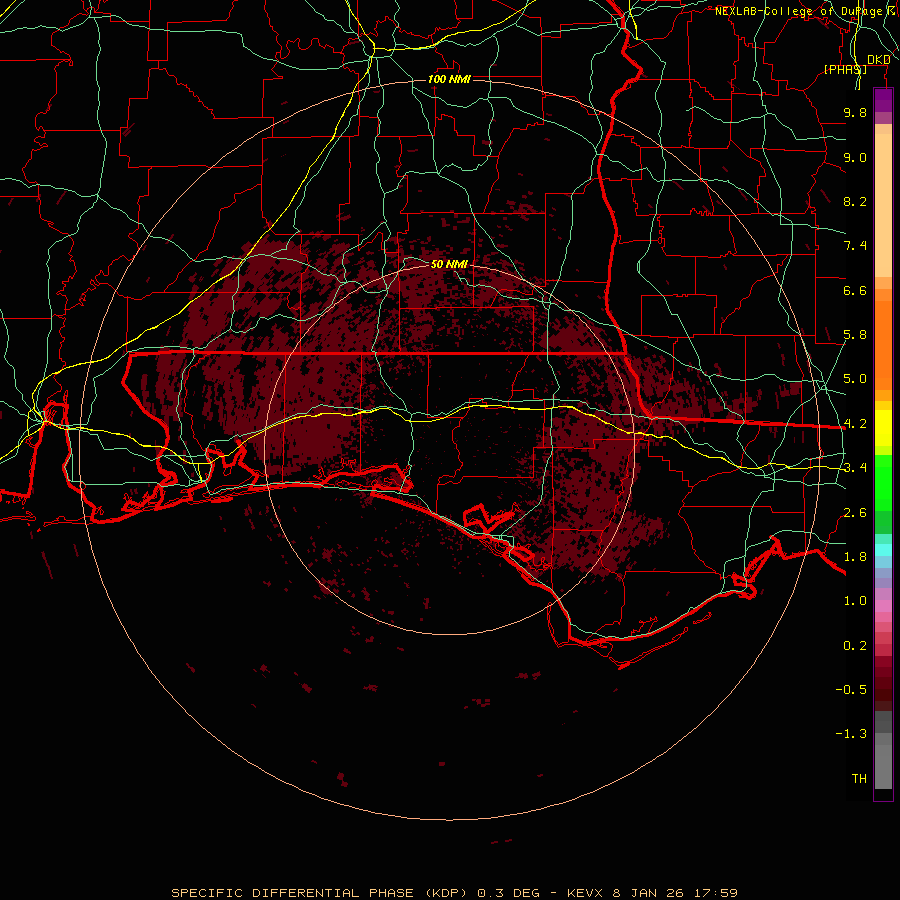Click the 0.3 DEG elevation text in the caption
This screenshot has height=900, width=900.
click(508, 893)
